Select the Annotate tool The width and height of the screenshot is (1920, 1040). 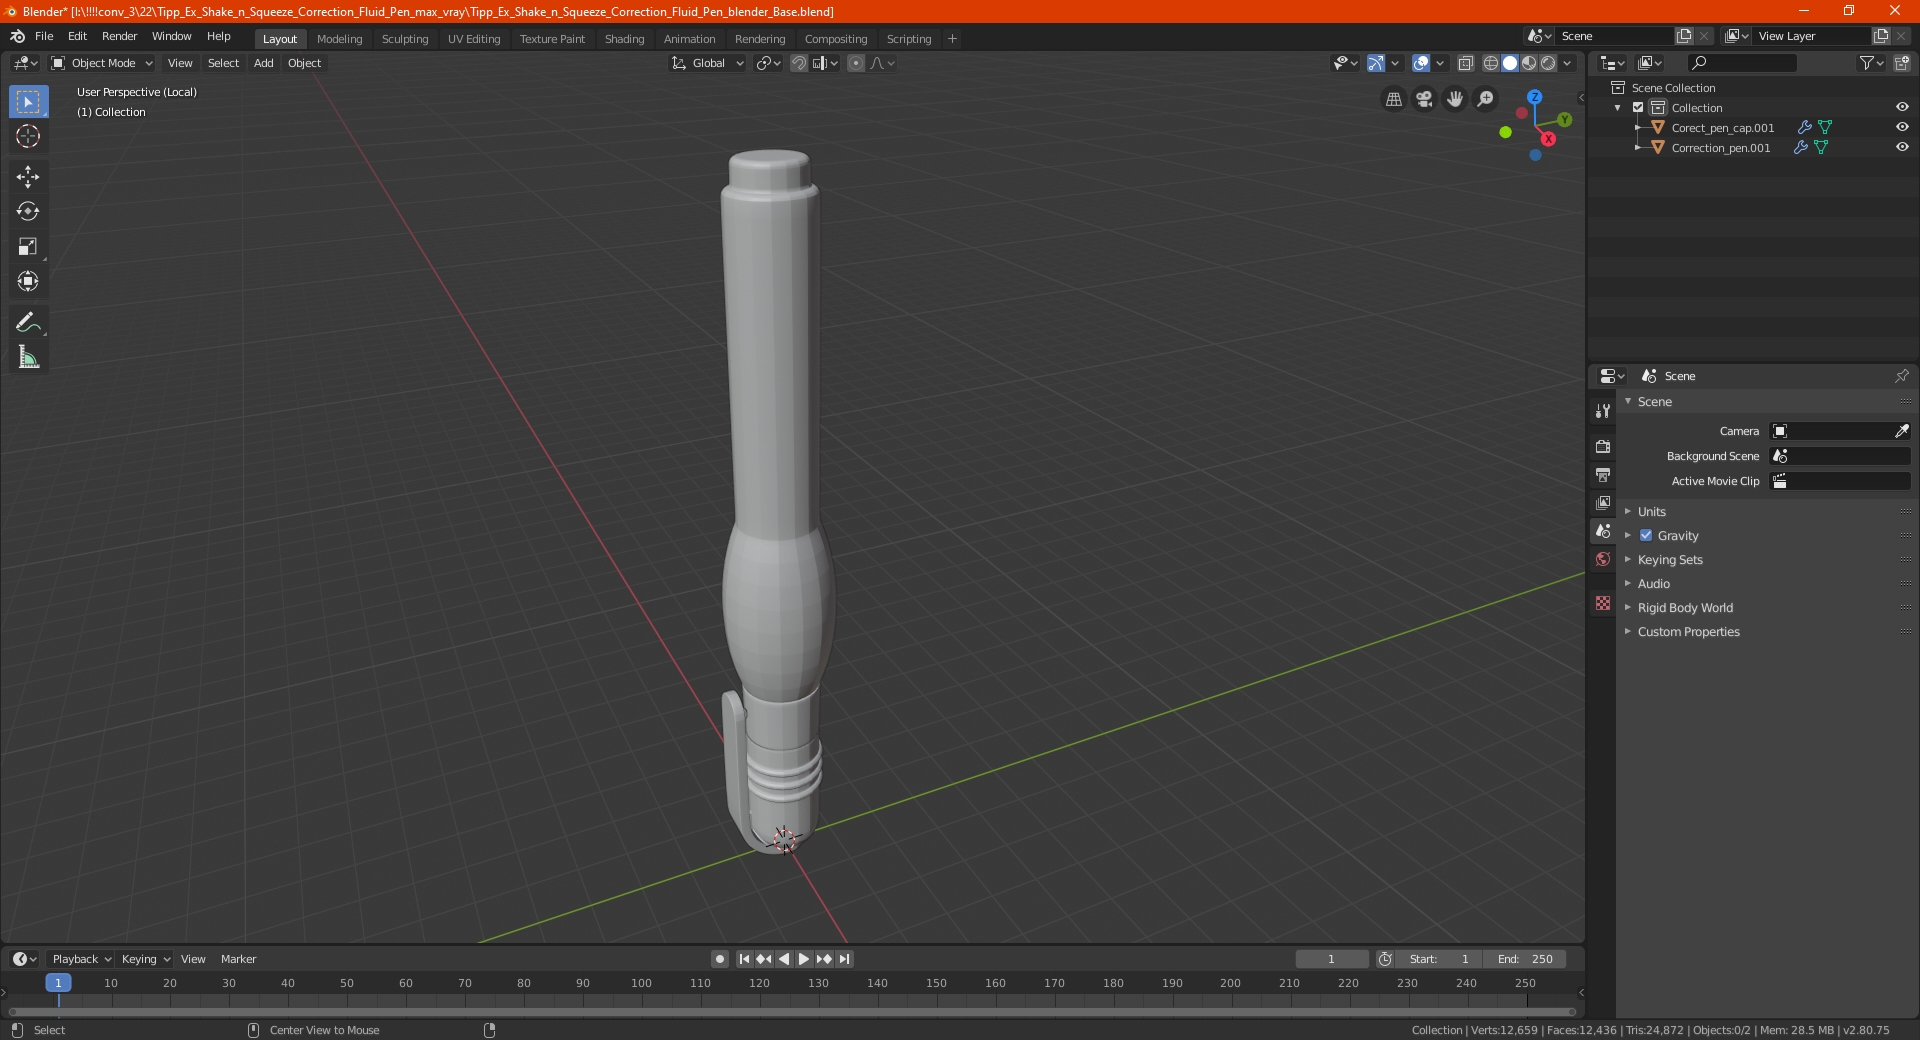coord(28,322)
